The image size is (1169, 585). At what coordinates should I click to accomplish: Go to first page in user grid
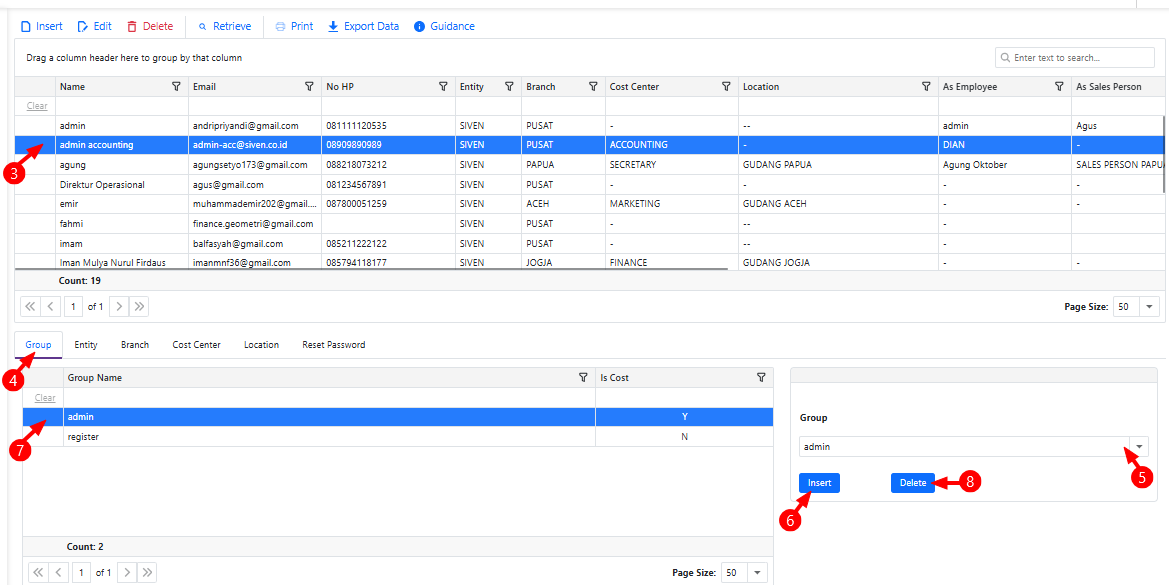30,306
